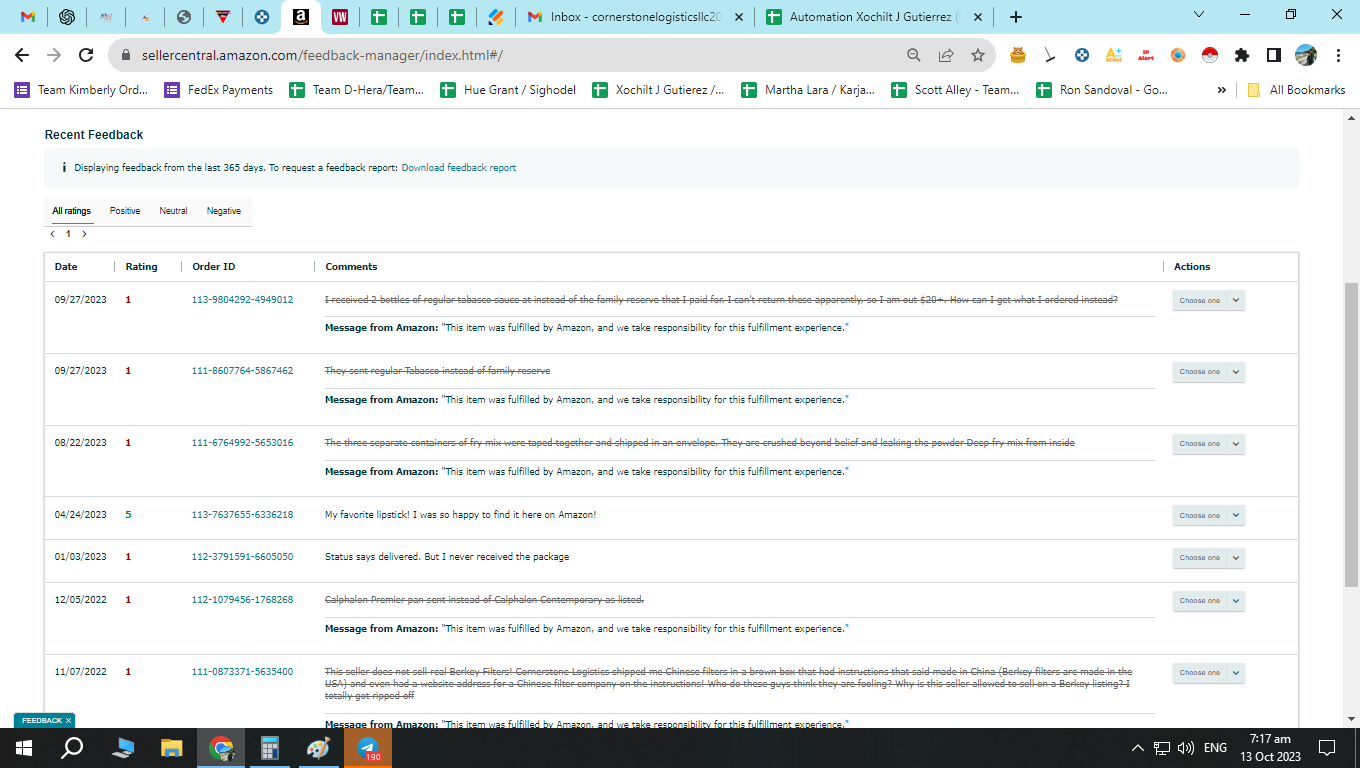
Task: Click the zoom magnifier in address bar
Action: pos(914,55)
